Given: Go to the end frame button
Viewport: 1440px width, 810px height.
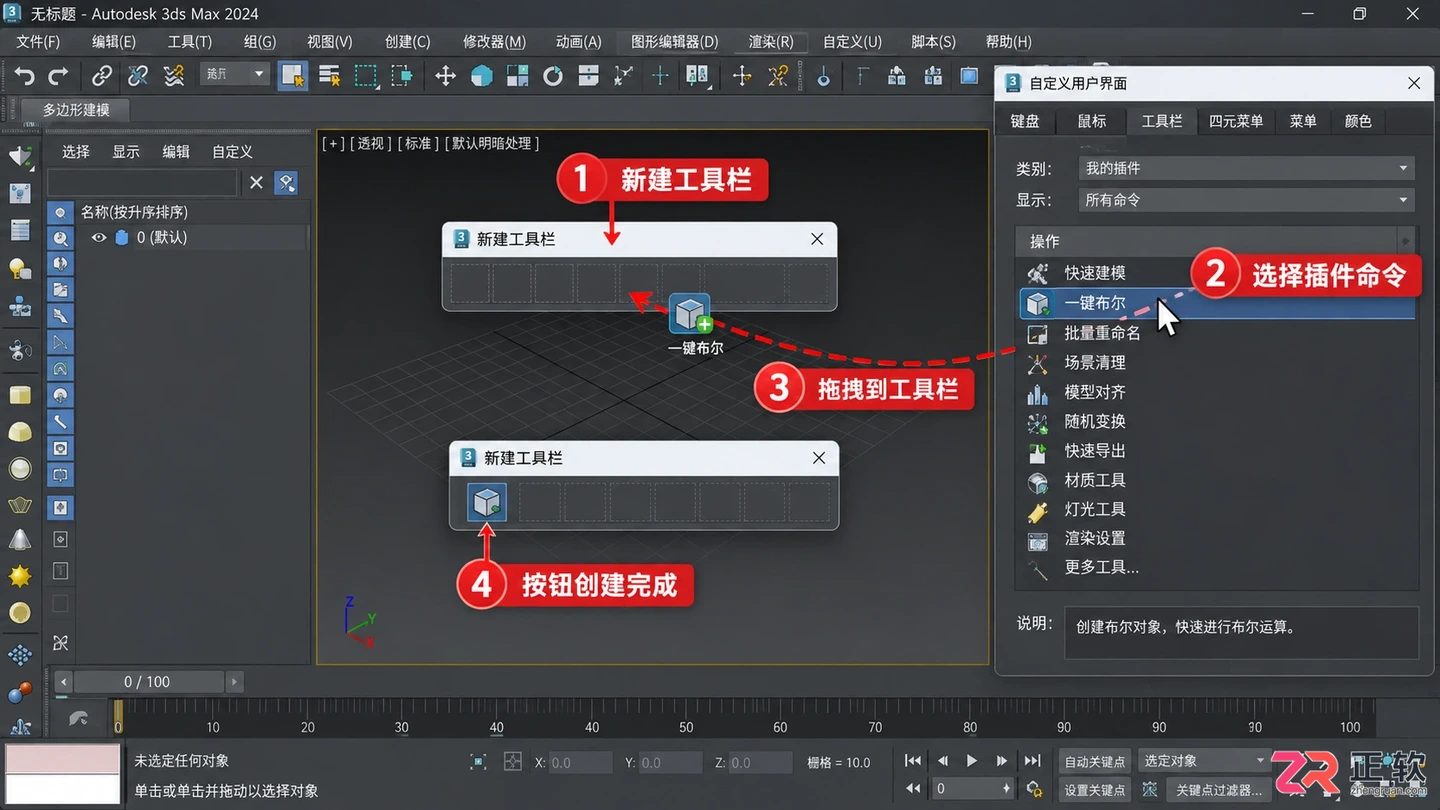Looking at the screenshot, I should [1032, 762].
